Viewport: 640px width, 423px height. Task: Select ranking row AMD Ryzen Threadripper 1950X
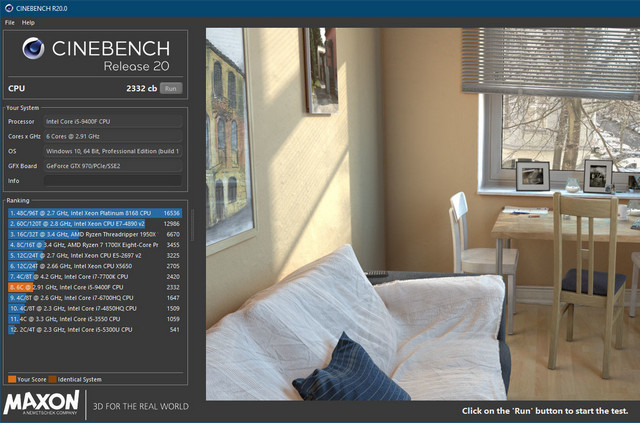pos(95,234)
